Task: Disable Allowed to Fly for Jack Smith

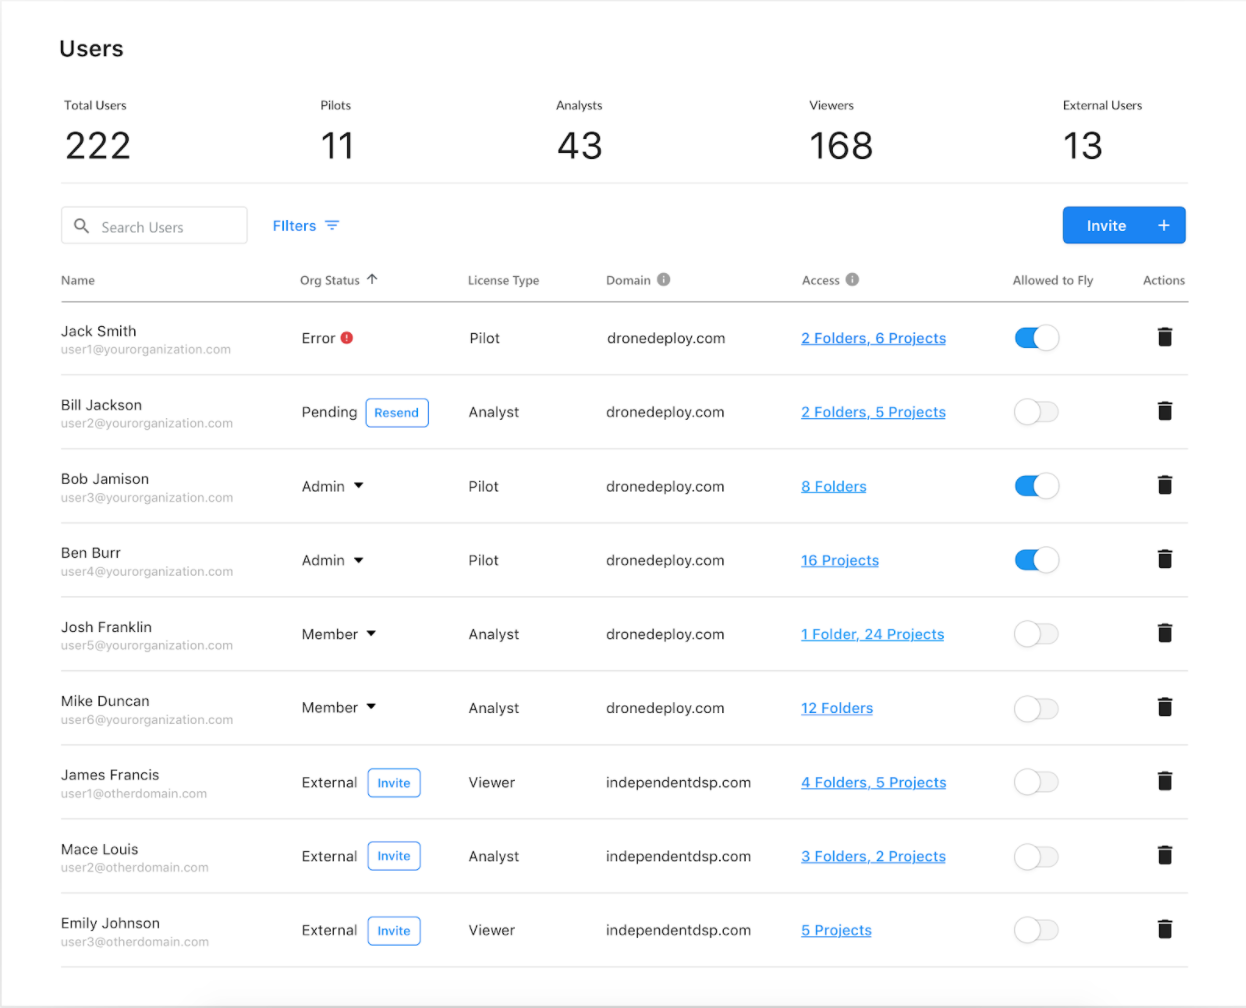Action: [x=1036, y=338]
